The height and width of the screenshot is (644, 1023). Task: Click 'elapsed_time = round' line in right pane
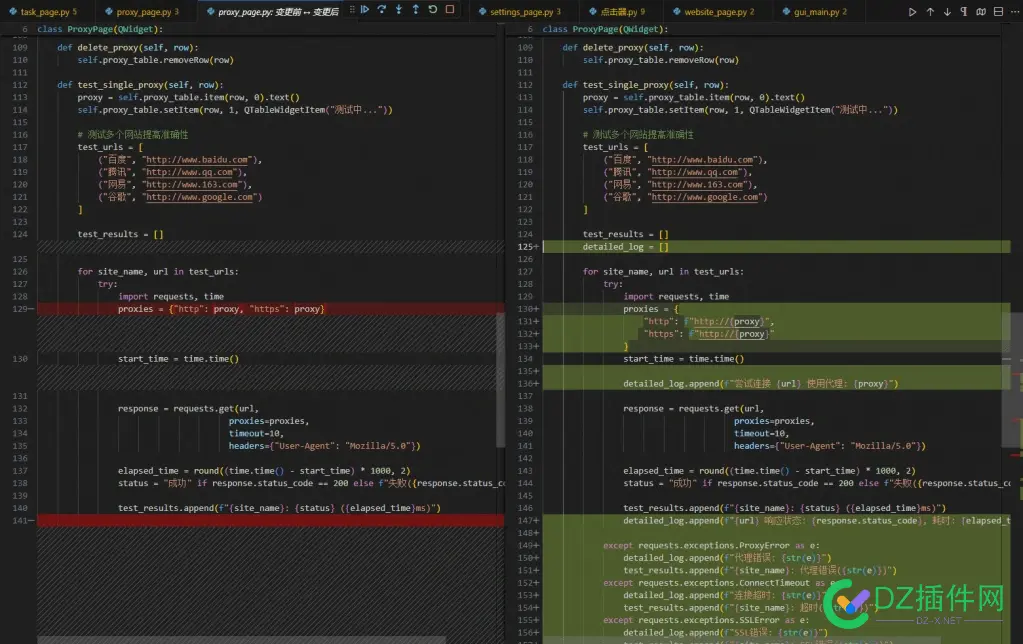[769, 470]
